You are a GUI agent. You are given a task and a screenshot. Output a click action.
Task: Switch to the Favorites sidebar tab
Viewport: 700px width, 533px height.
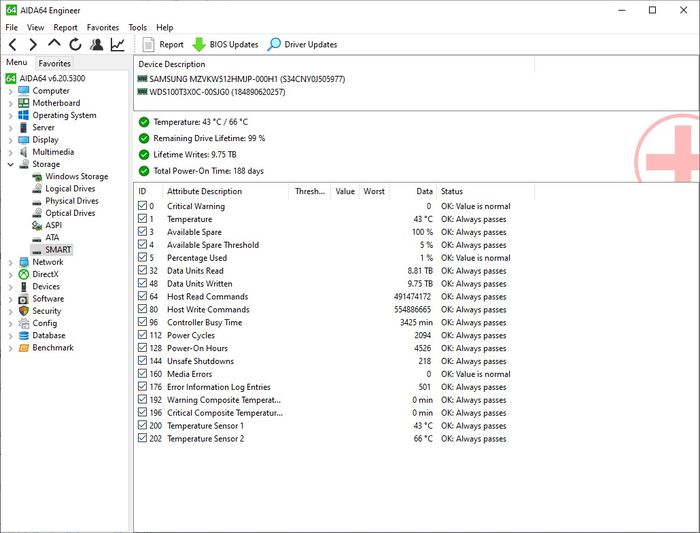pos(54,63)
